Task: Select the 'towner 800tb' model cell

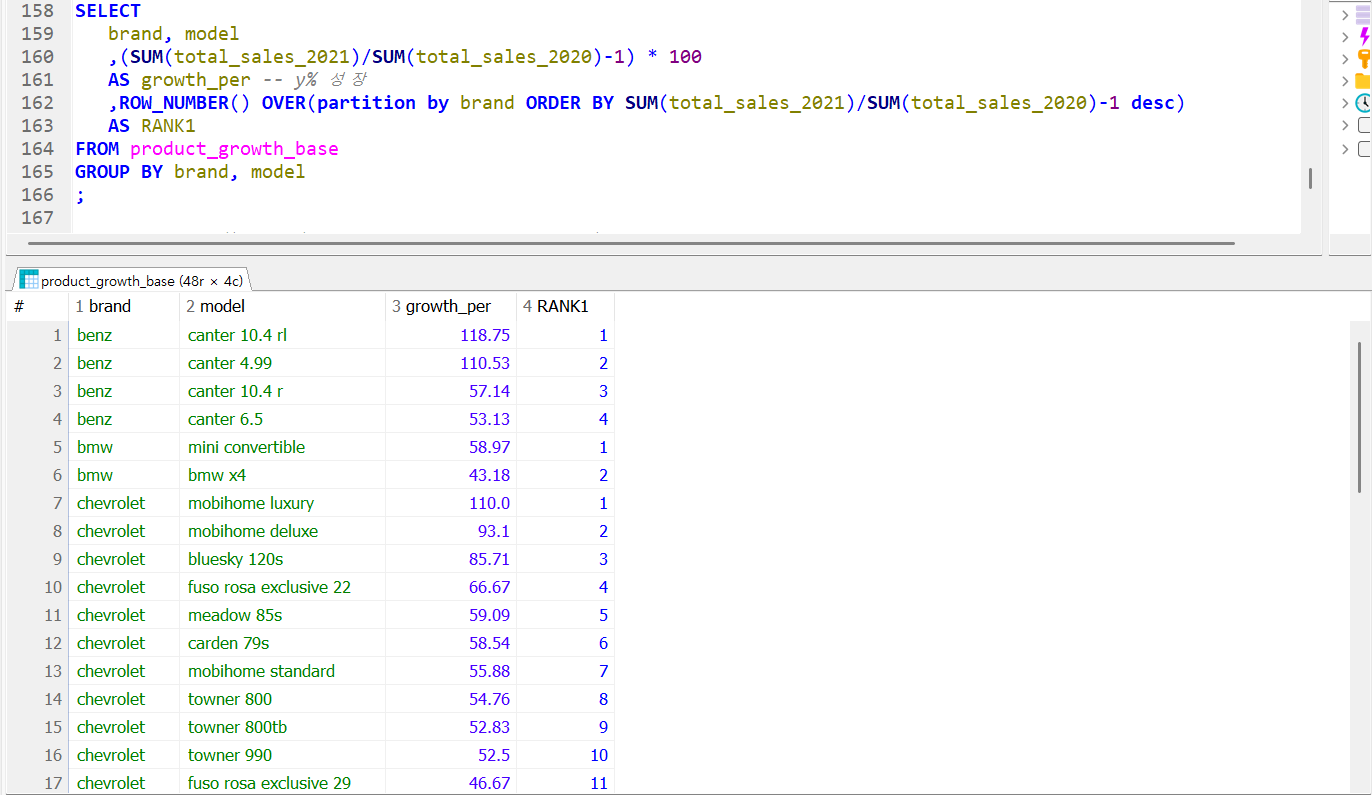Action: [282, 727]
